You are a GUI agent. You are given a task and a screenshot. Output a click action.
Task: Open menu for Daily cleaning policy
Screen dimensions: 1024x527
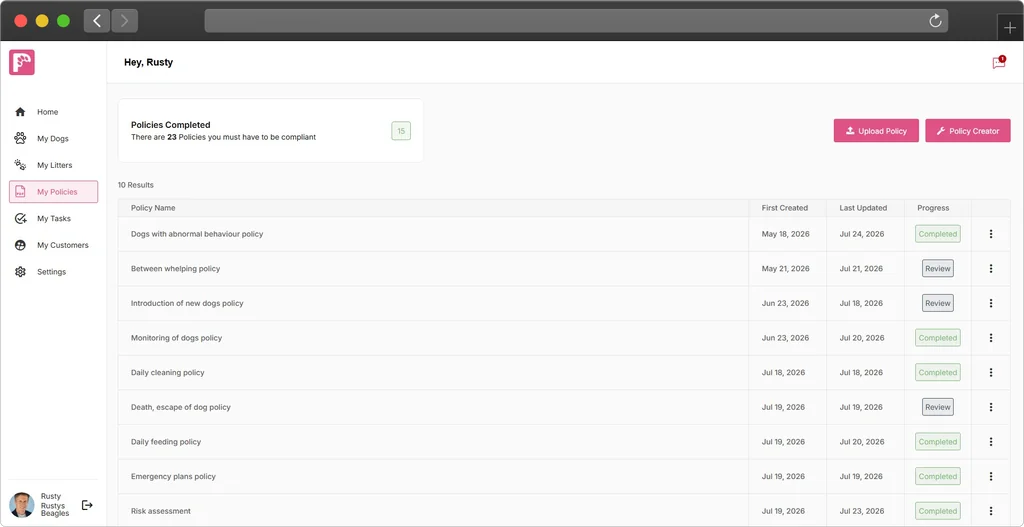991,372
